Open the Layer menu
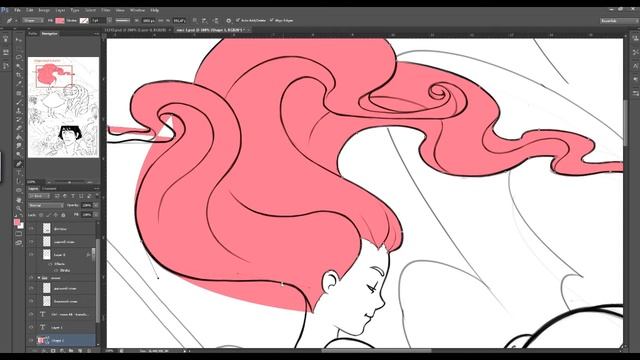The image size is (640, 360). pyautogui.click(x=60, y=10)
